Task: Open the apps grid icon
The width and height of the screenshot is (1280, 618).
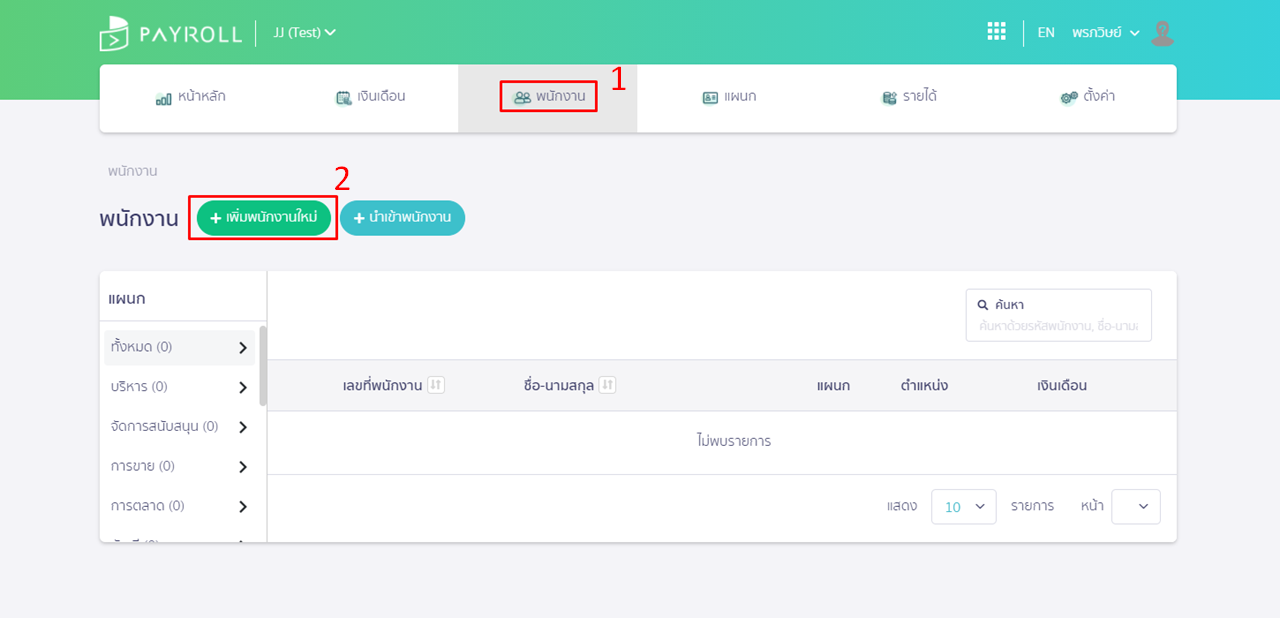Action: pyautogui.click(x=996, y=32)
